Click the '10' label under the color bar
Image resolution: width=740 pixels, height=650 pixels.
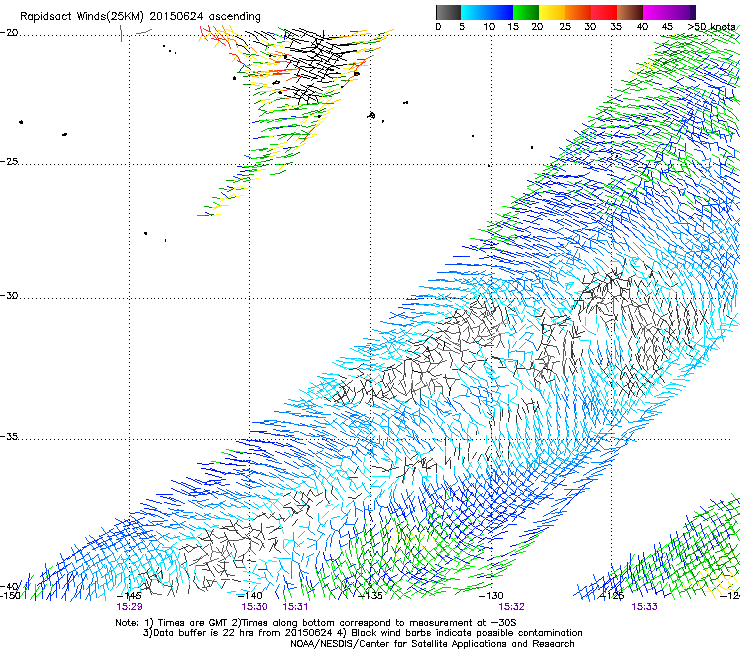[x=489, y=26]
